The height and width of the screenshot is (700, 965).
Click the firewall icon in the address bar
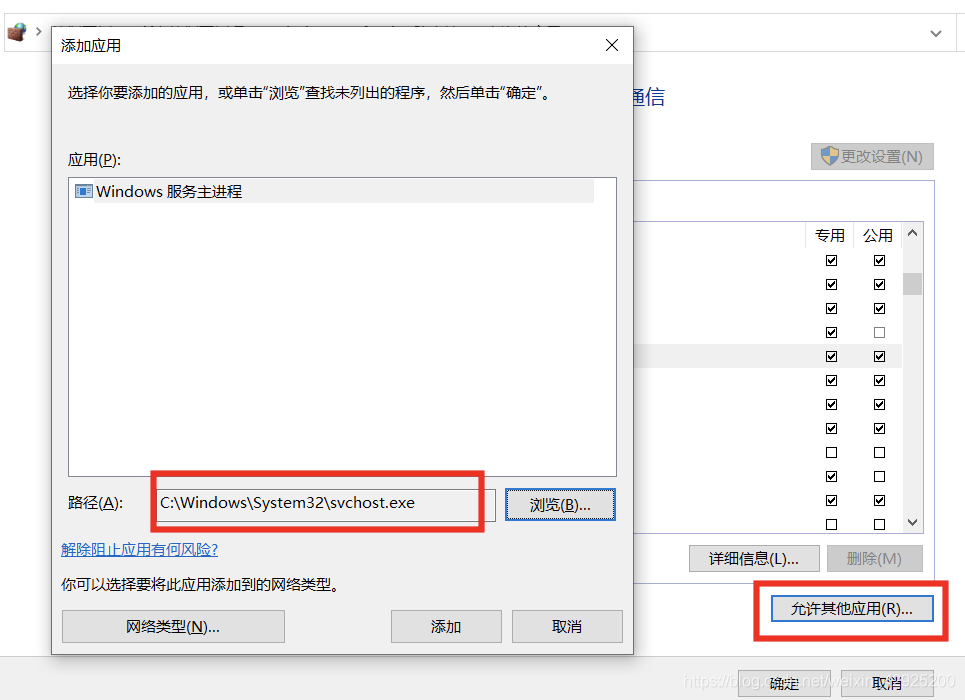pos(17,31)
